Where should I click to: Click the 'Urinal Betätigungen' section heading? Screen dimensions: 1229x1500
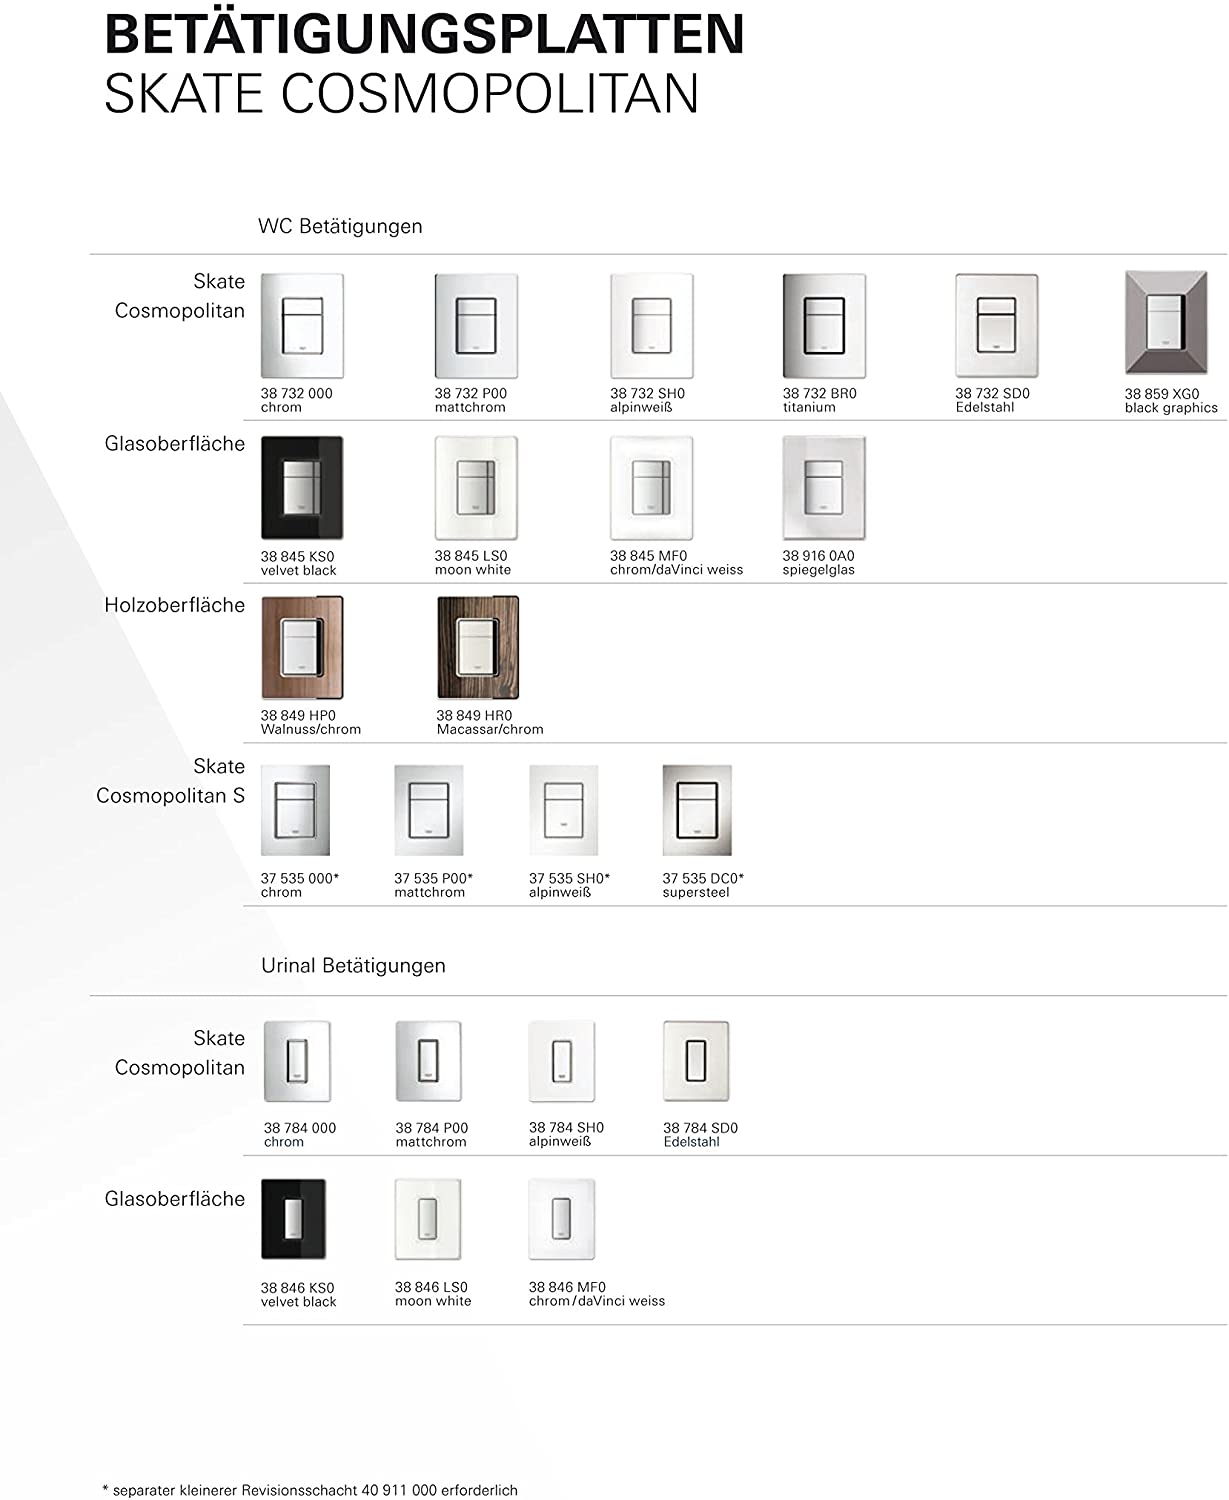click(353, 966)
